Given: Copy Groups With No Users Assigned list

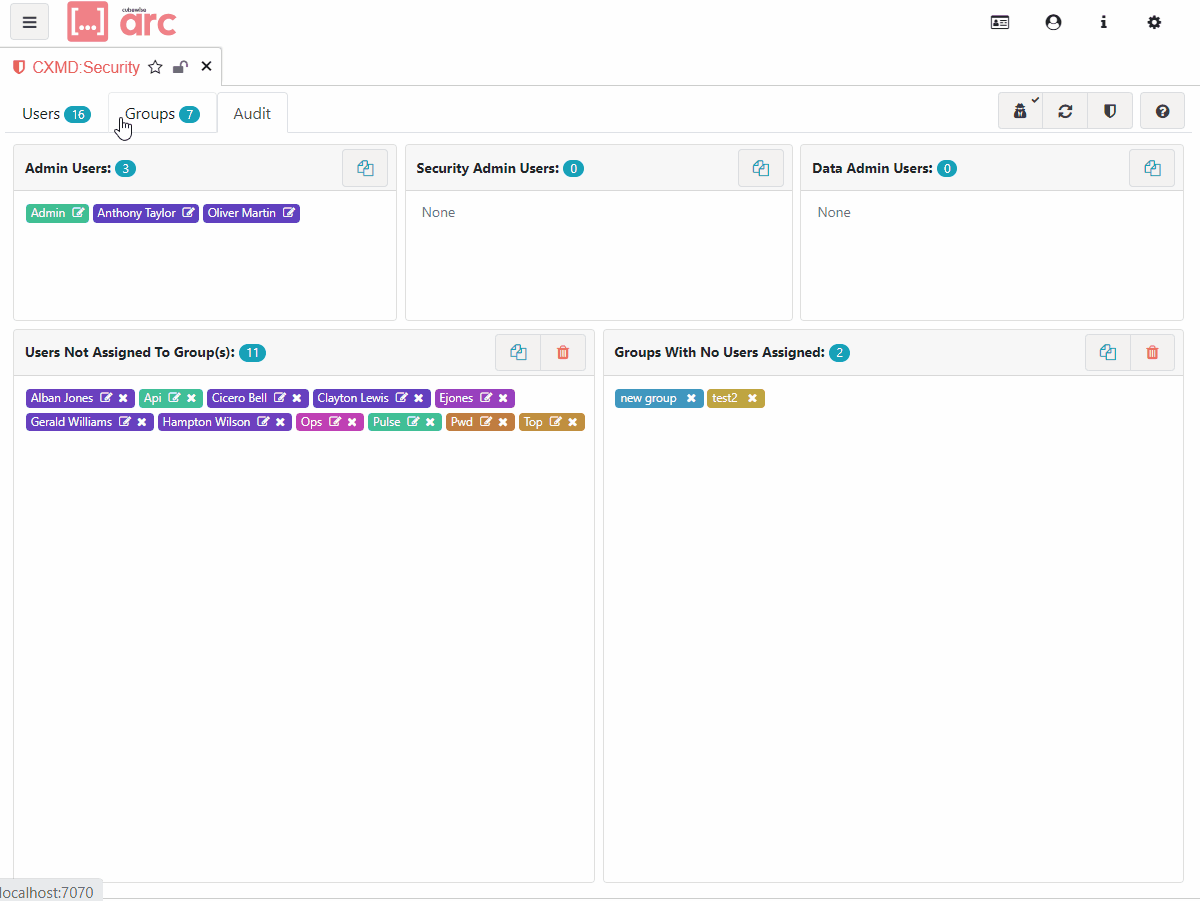Looking at the screenshot, I should point(1108,352).
